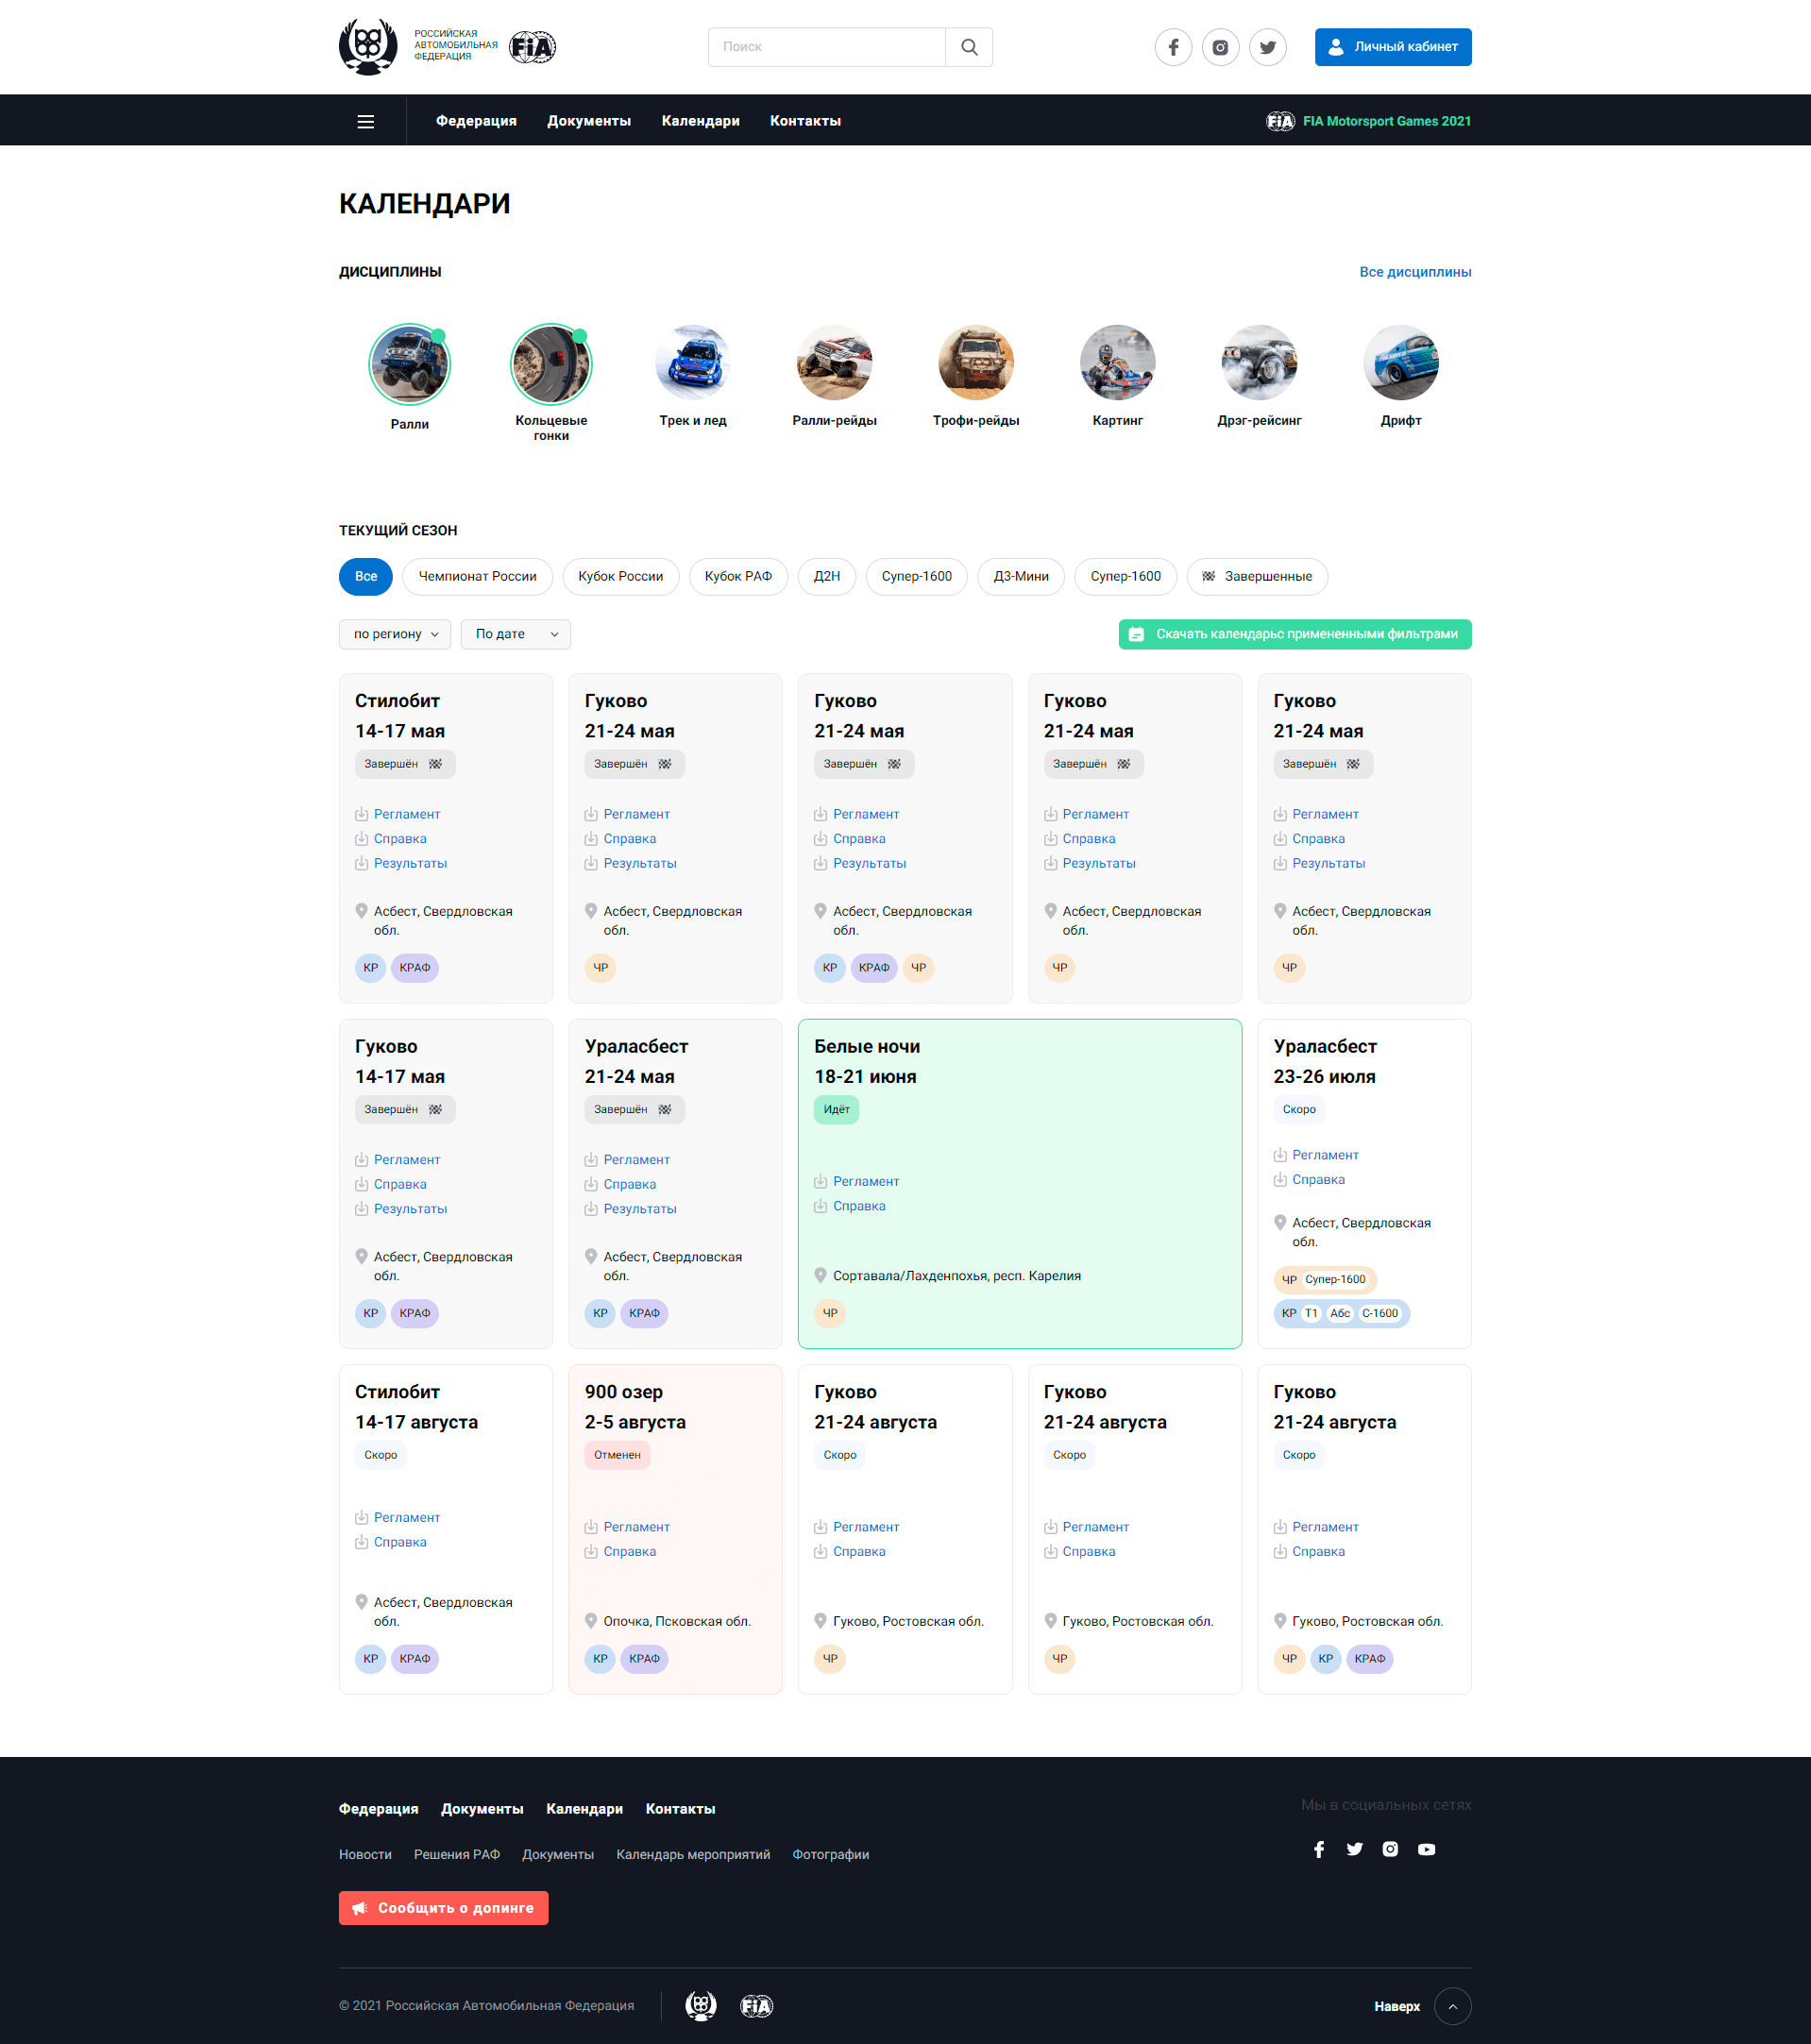Select the Трофи-рейды discipline icon
Image resolution: width=1811 pixels, height=2044 pixels.
976,363
